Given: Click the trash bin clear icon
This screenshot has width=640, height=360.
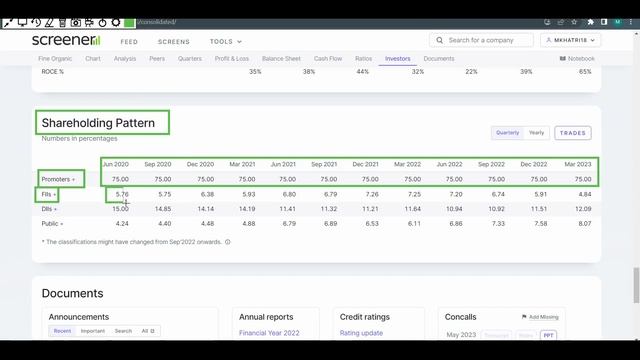Looking at the screenshot, I should point(62,23).
